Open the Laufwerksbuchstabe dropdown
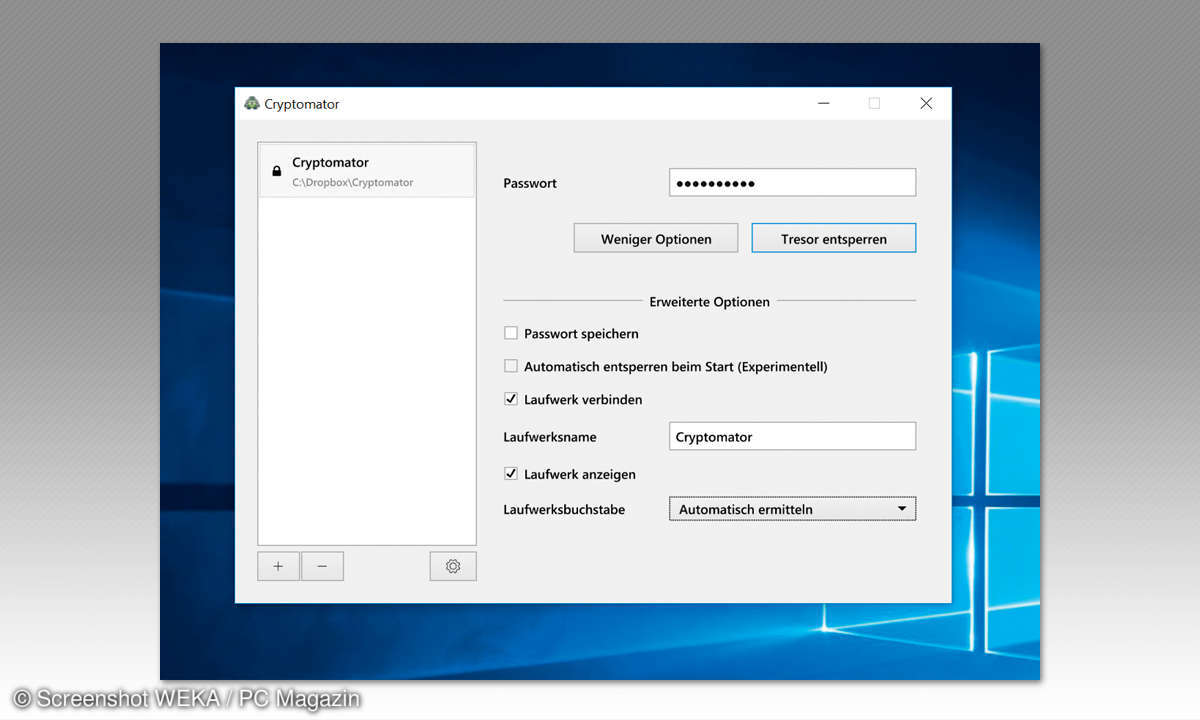The height and width of the screenshot is (720, 1200). (792, 509)
